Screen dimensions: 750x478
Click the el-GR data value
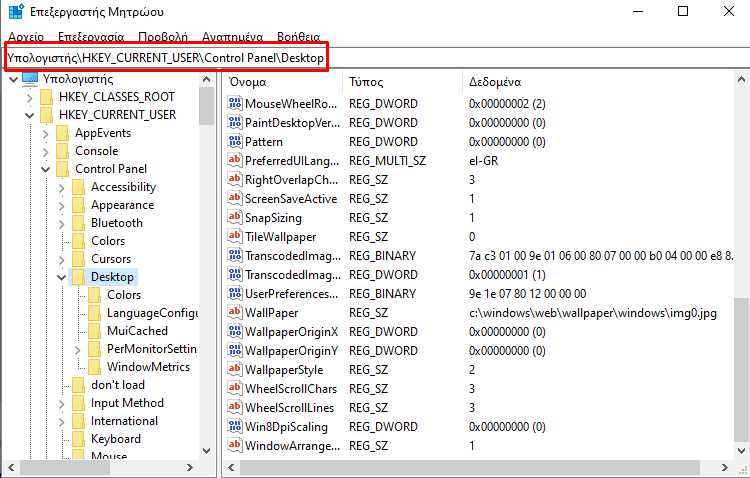[484, 161]
